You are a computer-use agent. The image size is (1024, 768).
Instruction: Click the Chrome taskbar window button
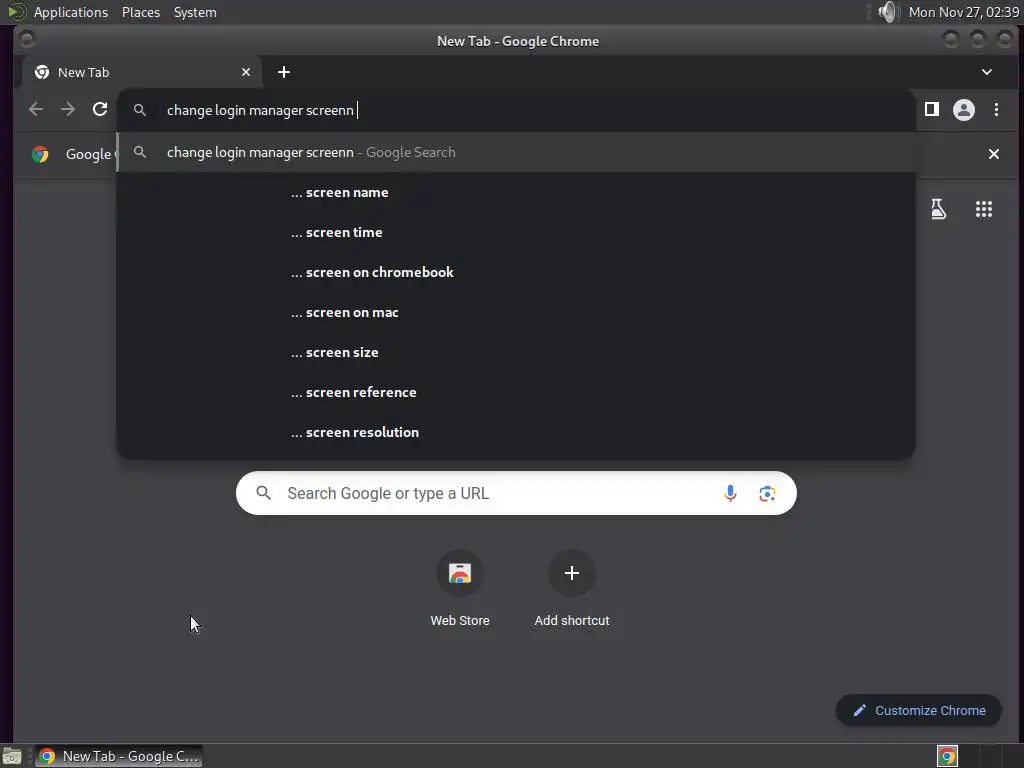click(118, 756)
